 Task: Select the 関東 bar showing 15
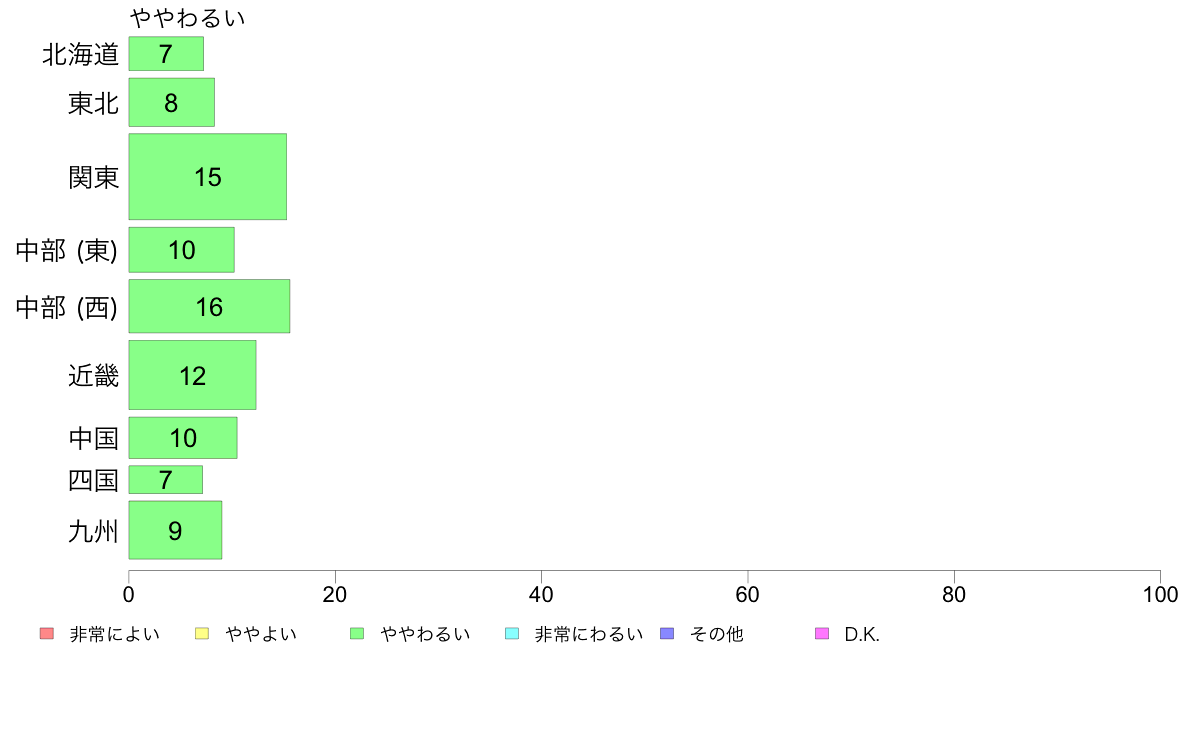pyautogui.click(x=208, y=177)
